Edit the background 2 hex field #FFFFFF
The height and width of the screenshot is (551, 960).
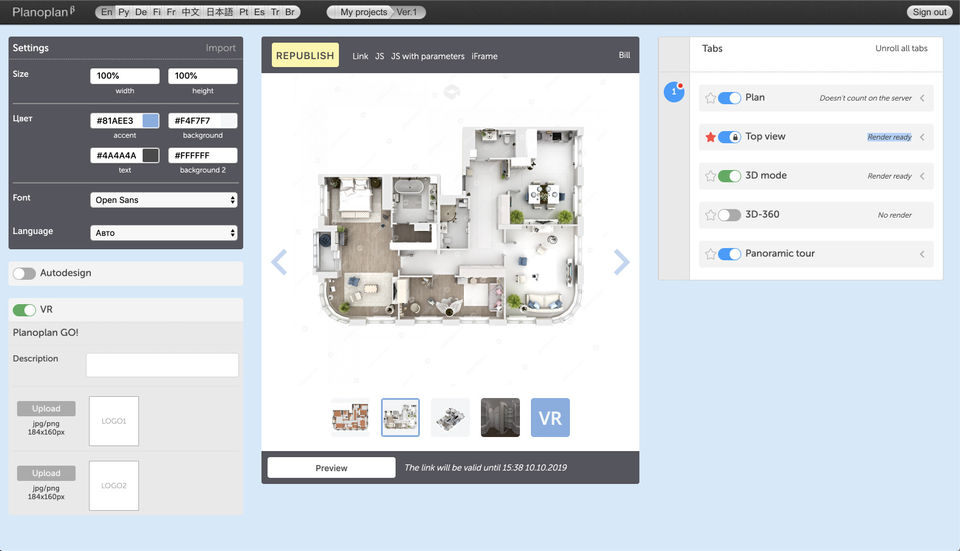[203, 156]
